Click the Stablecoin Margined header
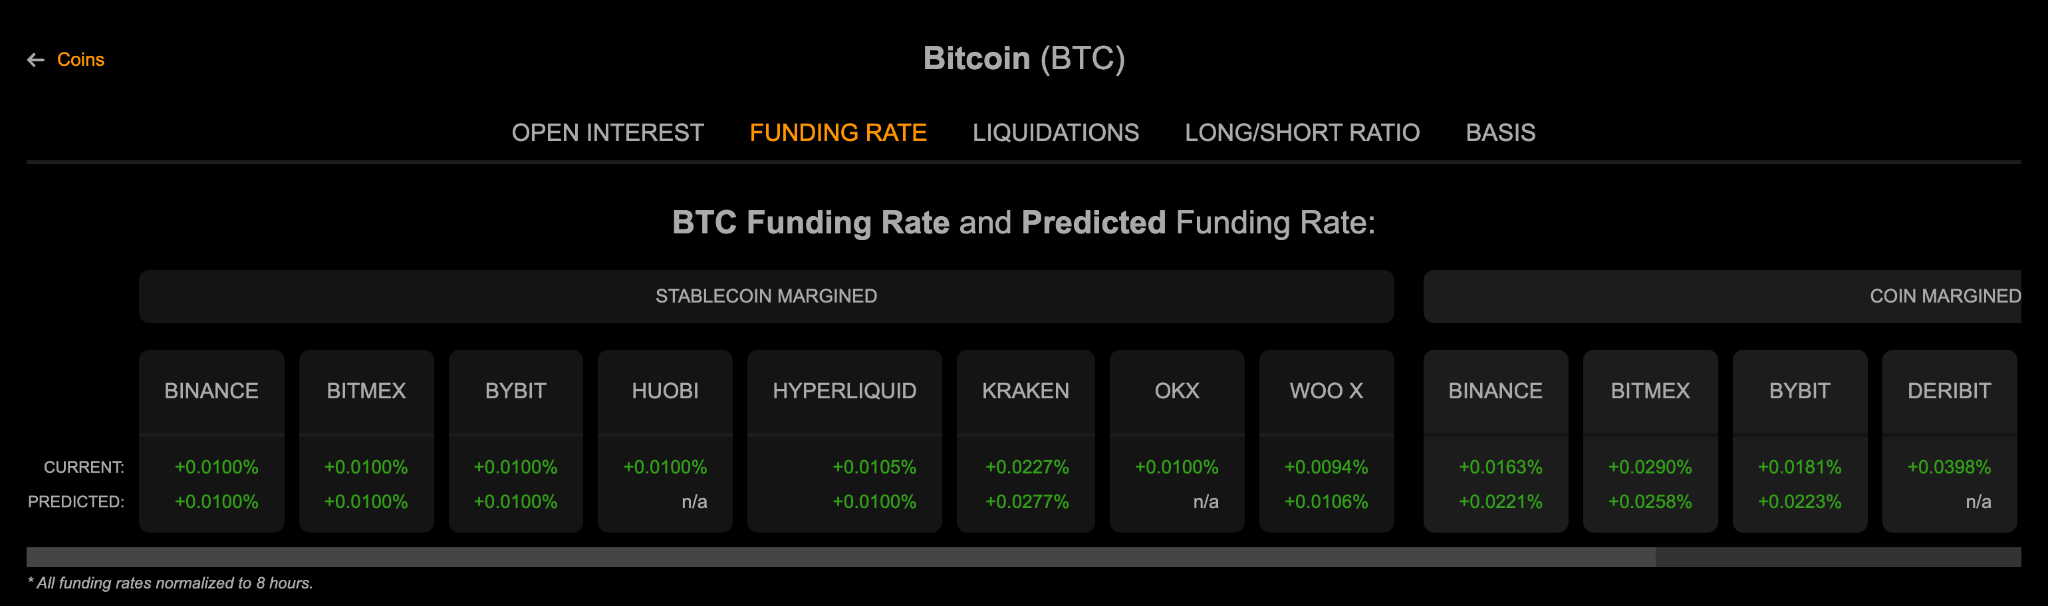The image size is (2048, 606). point(766,296)
